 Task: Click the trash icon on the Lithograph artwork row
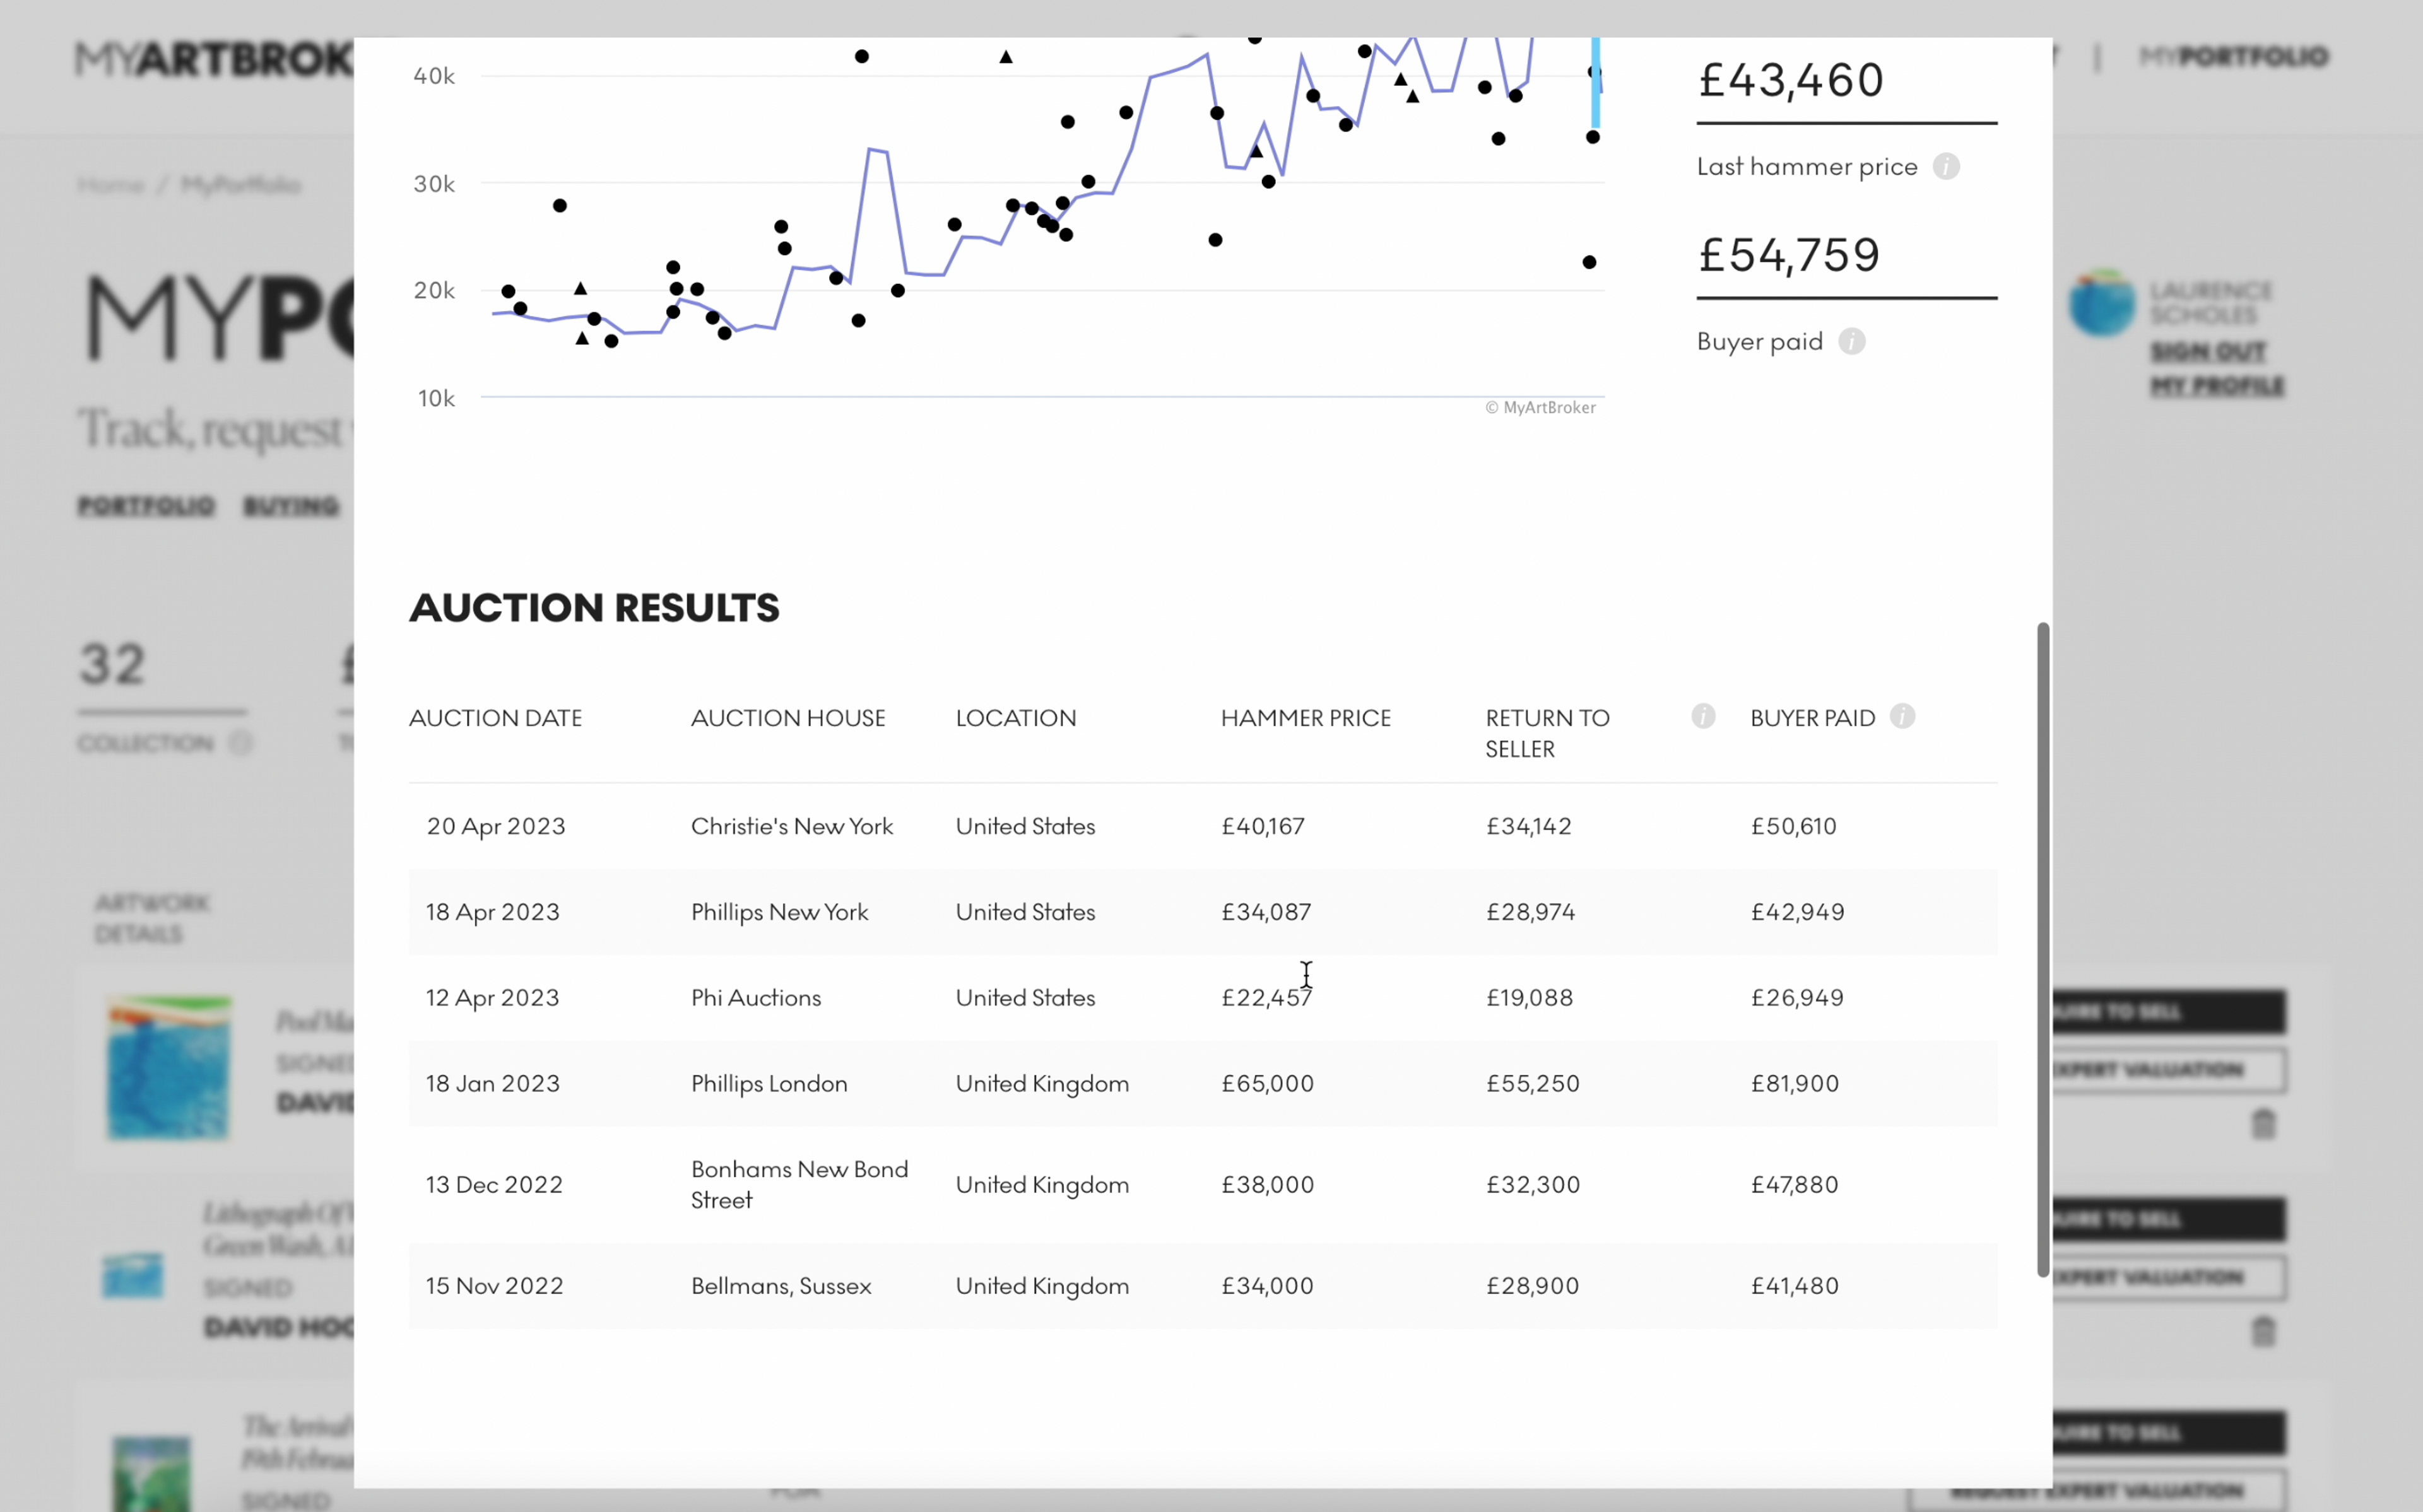pyautogui.click(x=2263, y=1331)
